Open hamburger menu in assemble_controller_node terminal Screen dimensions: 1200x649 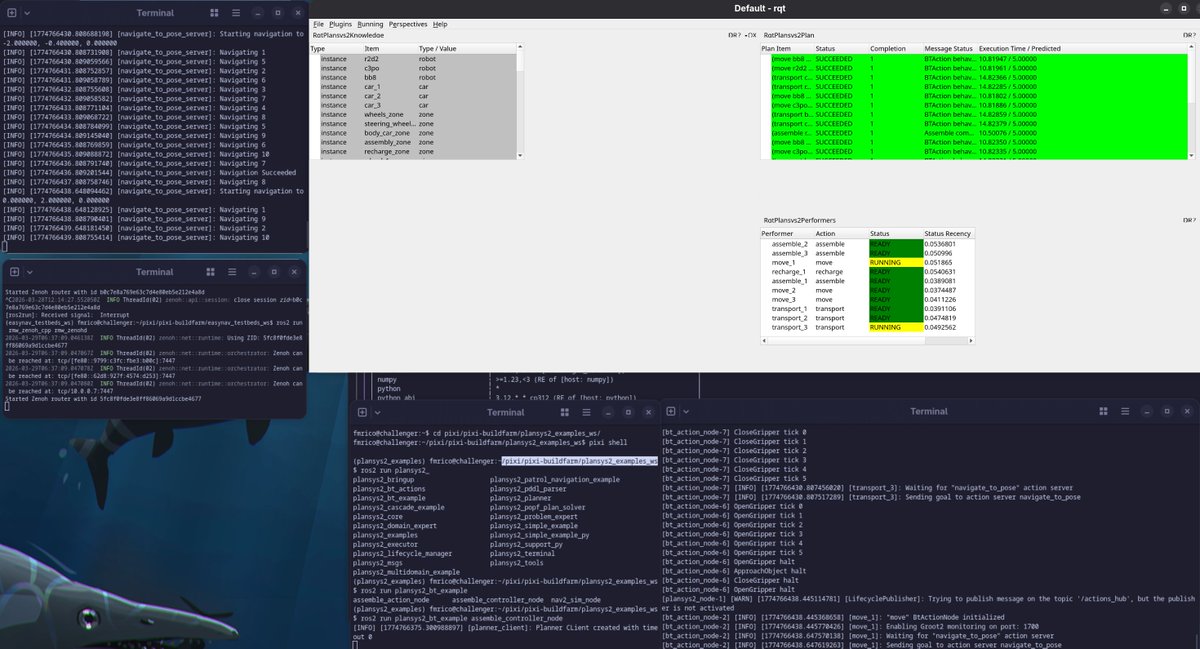[586, 412]
